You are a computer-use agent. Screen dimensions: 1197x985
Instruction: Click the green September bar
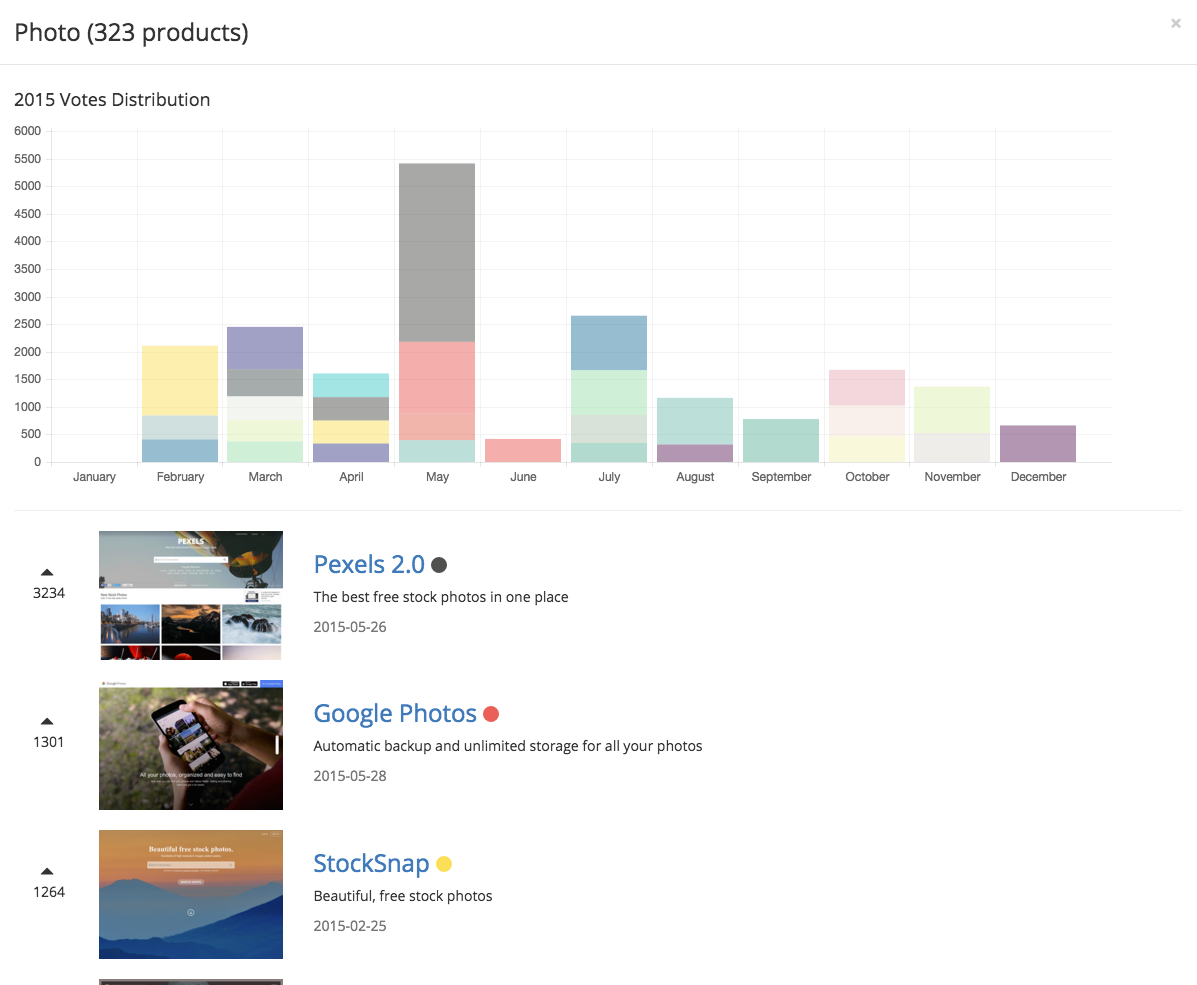coord(781,441)
